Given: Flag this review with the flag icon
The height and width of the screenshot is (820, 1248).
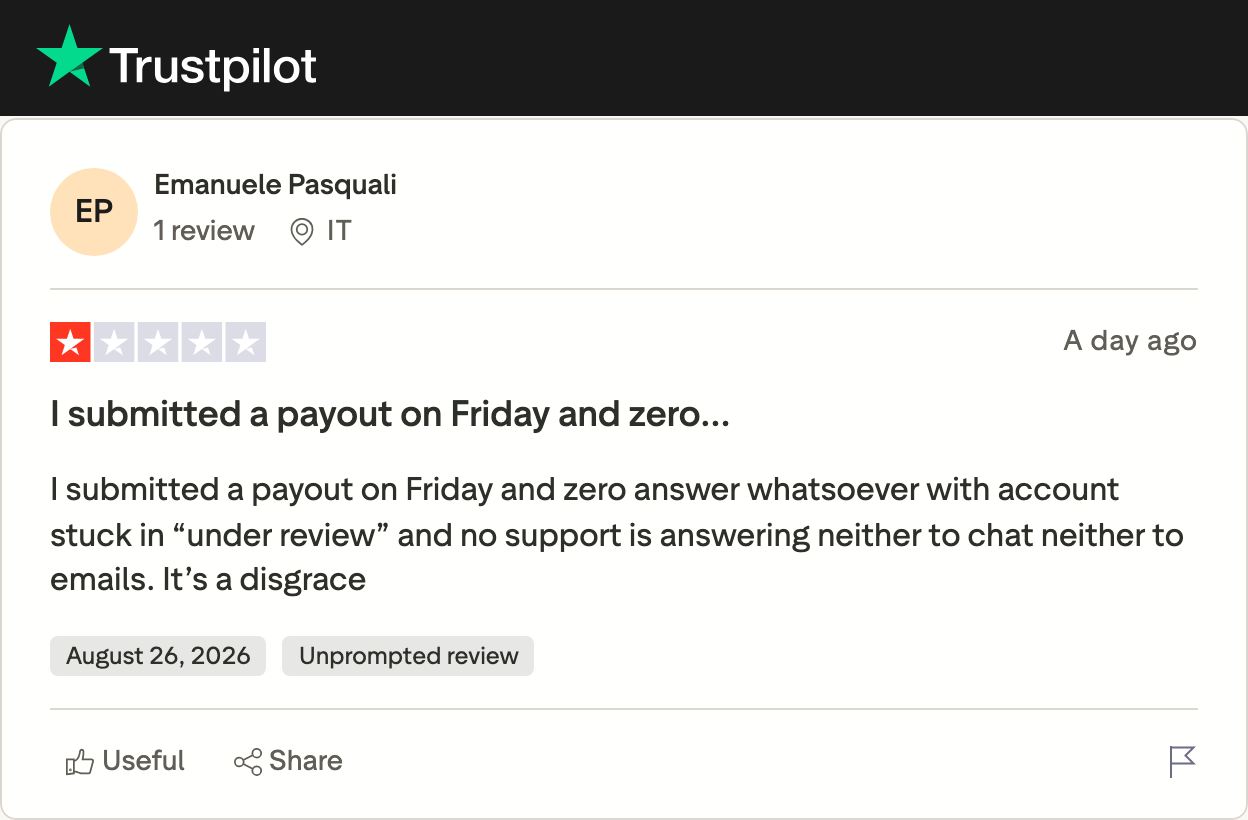Looking at the screenshot, I should pos(1182,762).
